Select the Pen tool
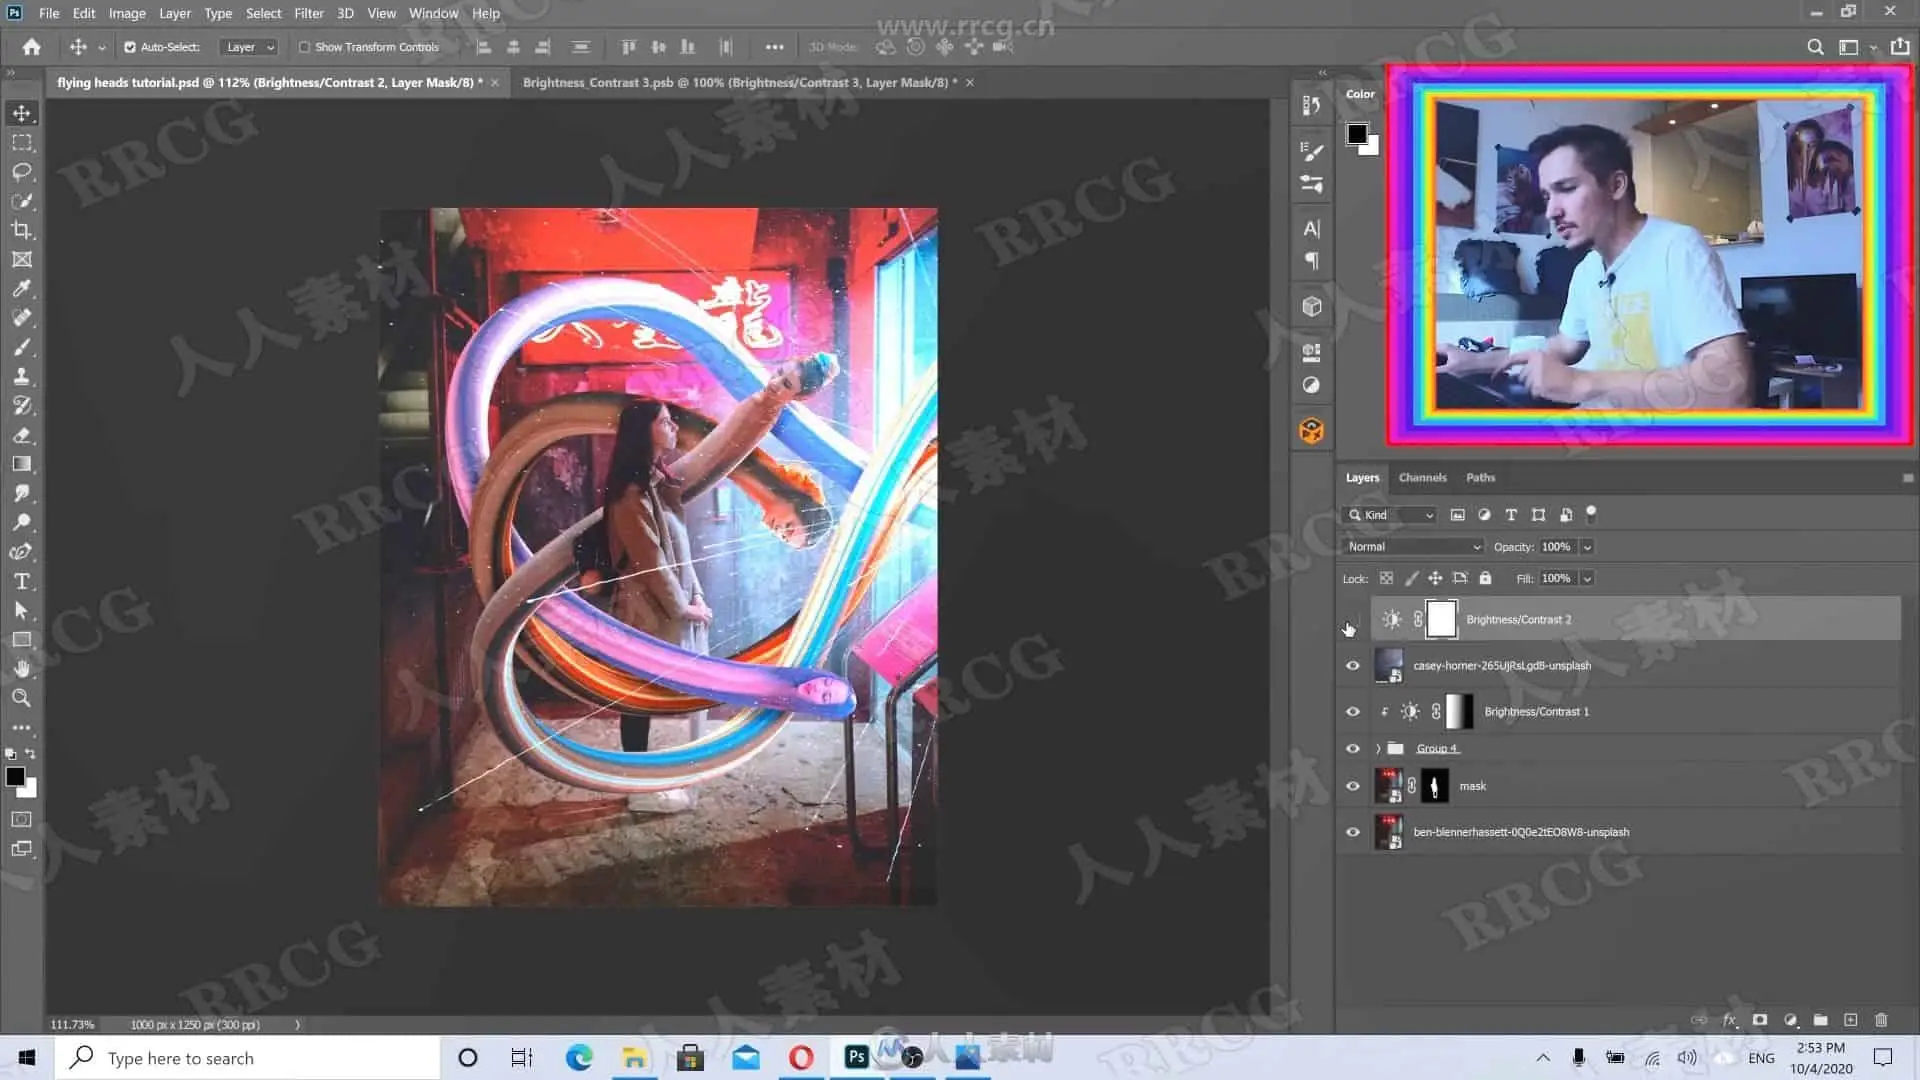 click(22, 552)
